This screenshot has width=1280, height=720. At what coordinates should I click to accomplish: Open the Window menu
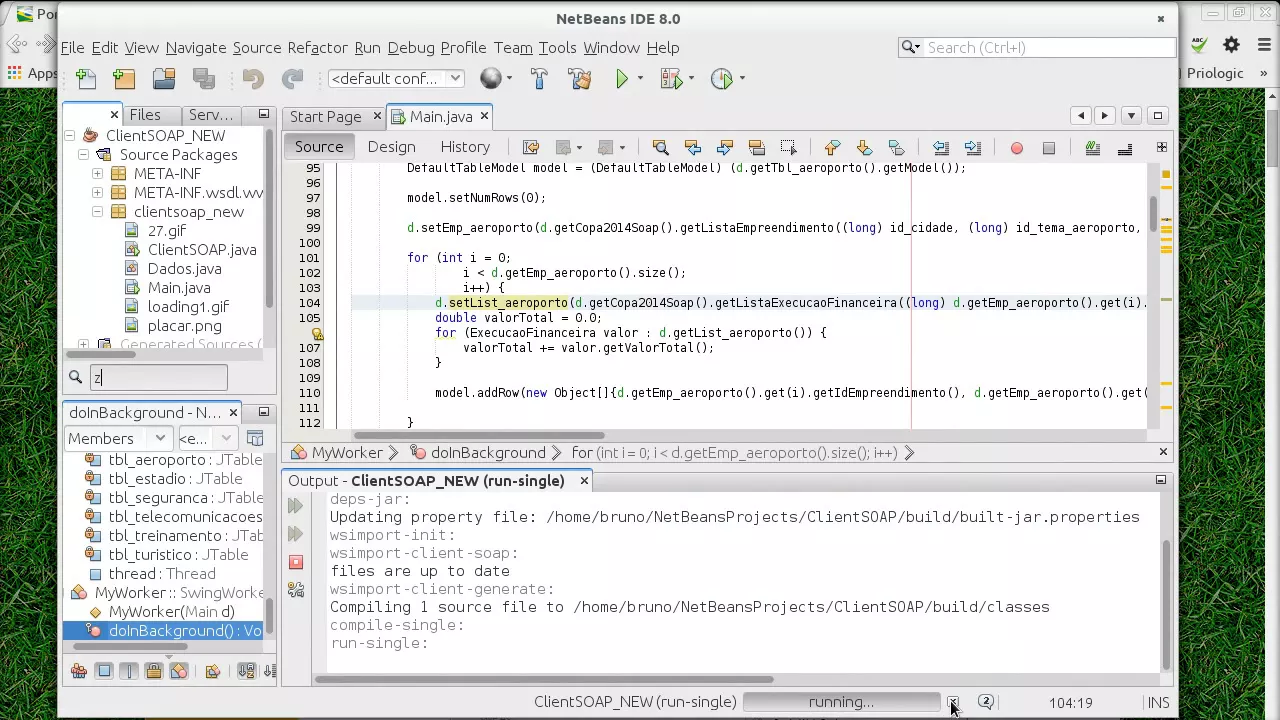611,47
